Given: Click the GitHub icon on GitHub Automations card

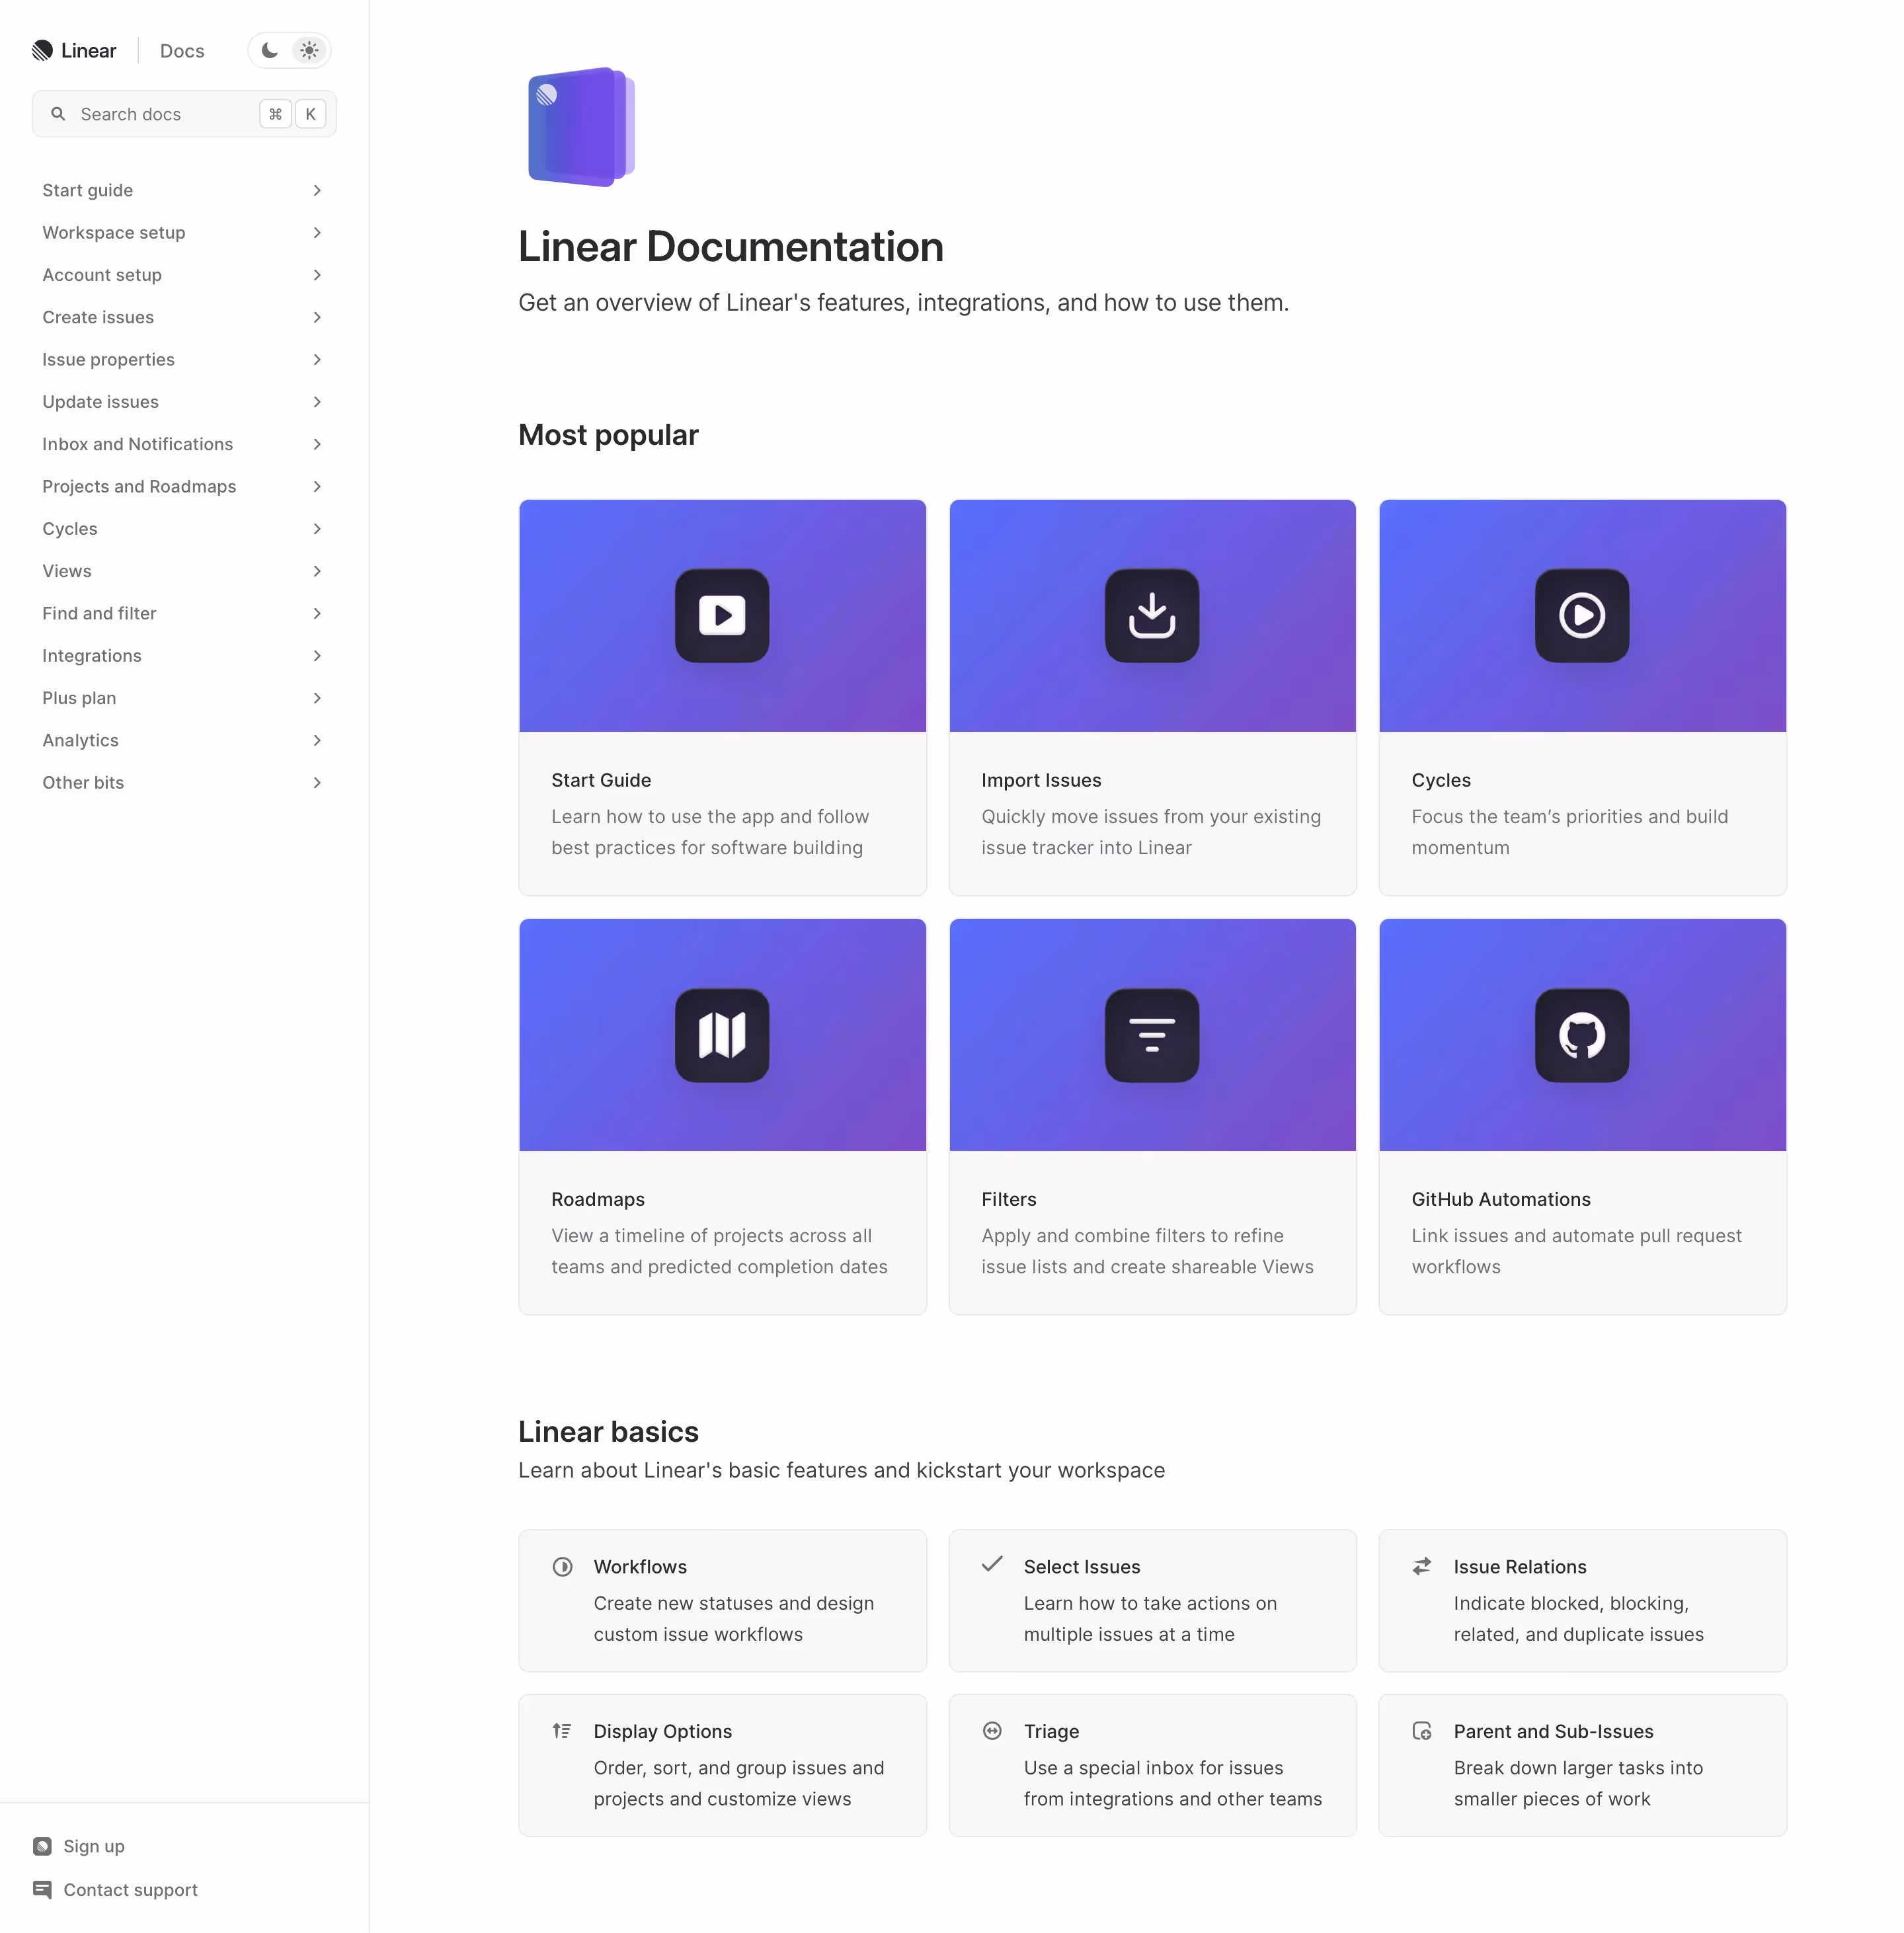Looking at the screenshot, I should 1582,1036.
